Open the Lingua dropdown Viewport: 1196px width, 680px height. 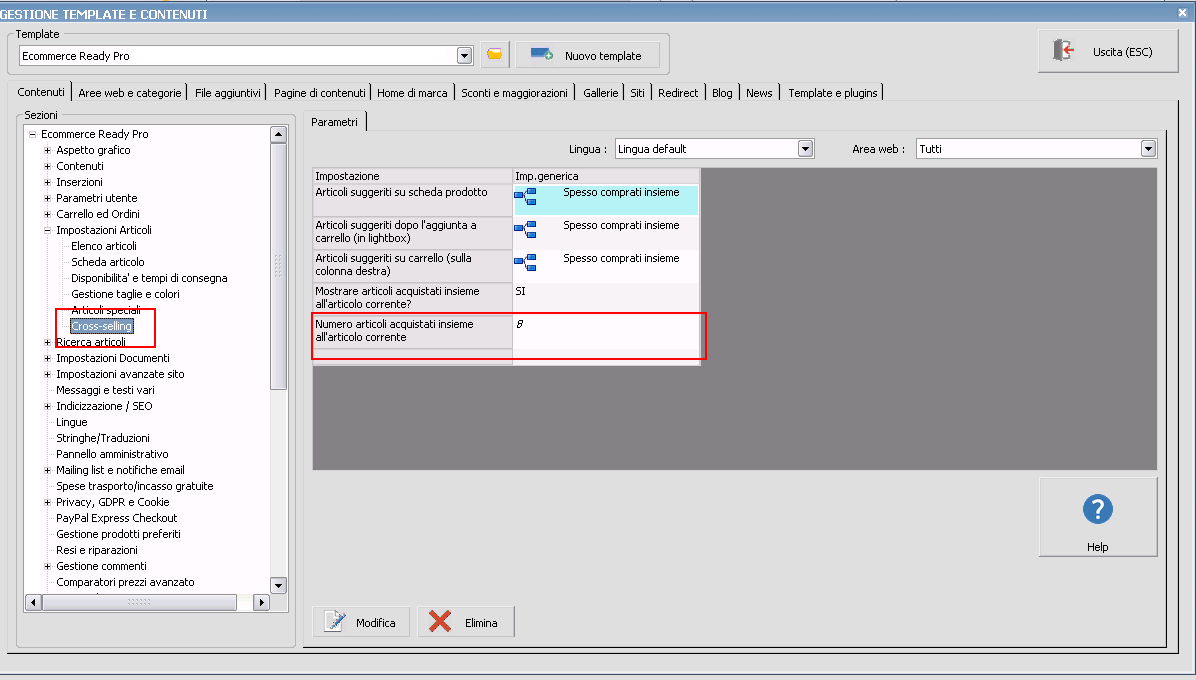(x=805, y=149)
